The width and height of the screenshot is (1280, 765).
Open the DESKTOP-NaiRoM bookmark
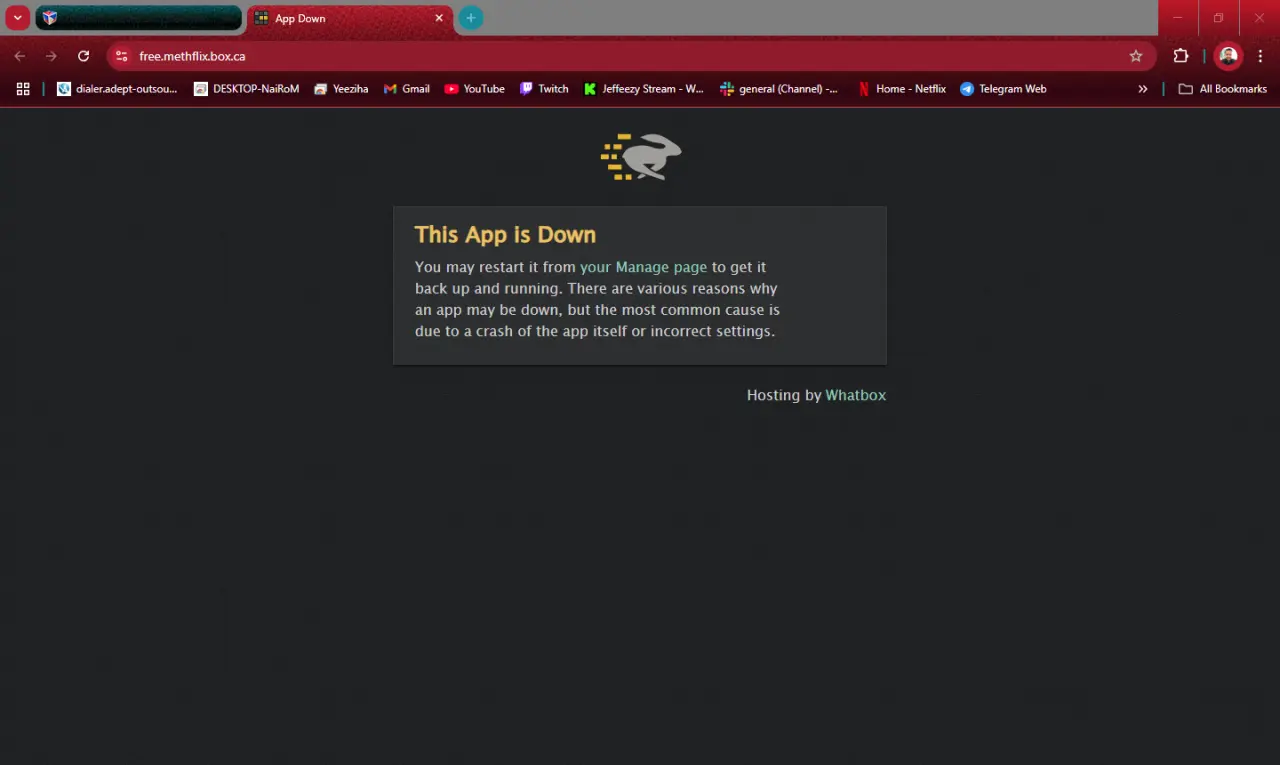pyautogui.click(x=246, y=89)
